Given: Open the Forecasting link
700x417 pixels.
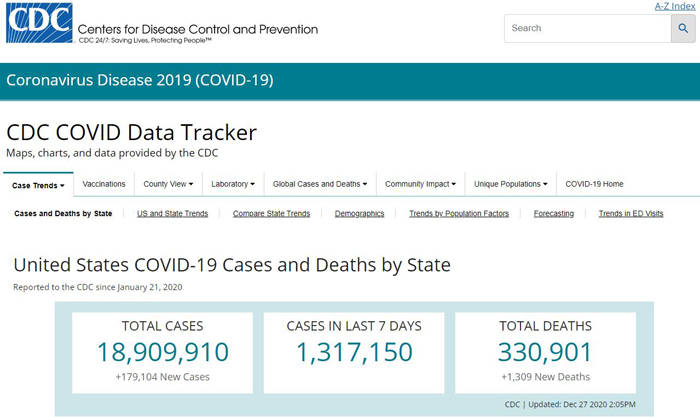Looking at the screenshot, I should click(x=554, y=213).
